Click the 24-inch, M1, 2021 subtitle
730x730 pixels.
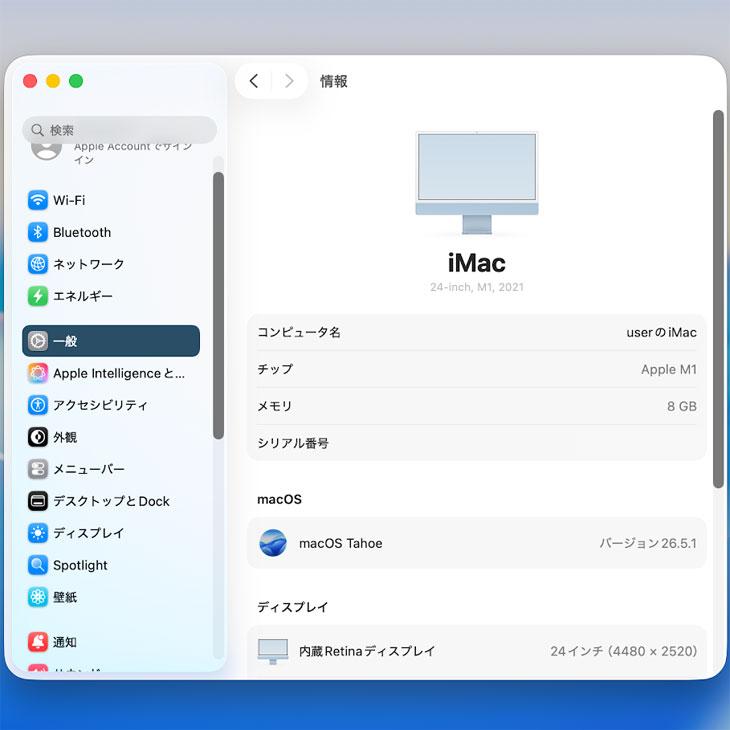477,287
